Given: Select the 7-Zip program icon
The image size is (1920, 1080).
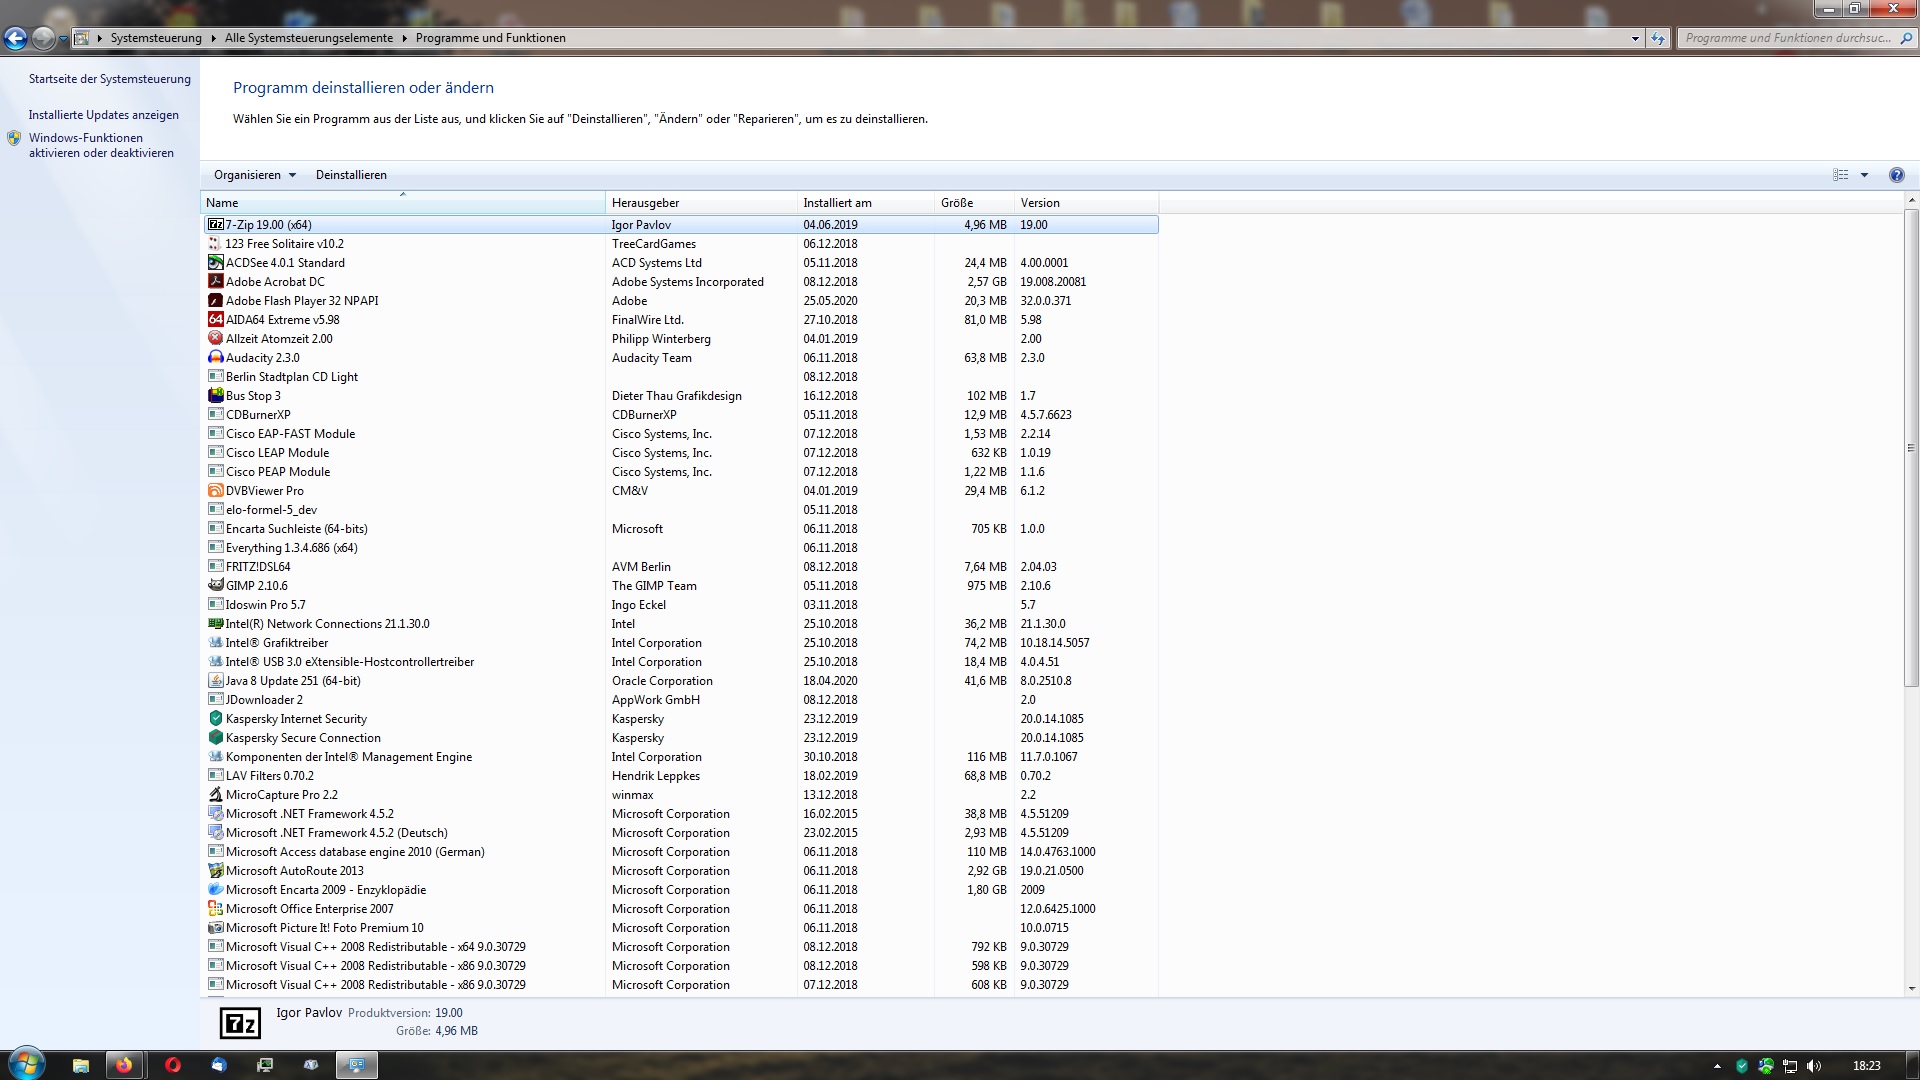Looking at the screenshot, I should [x=216, y=224].
